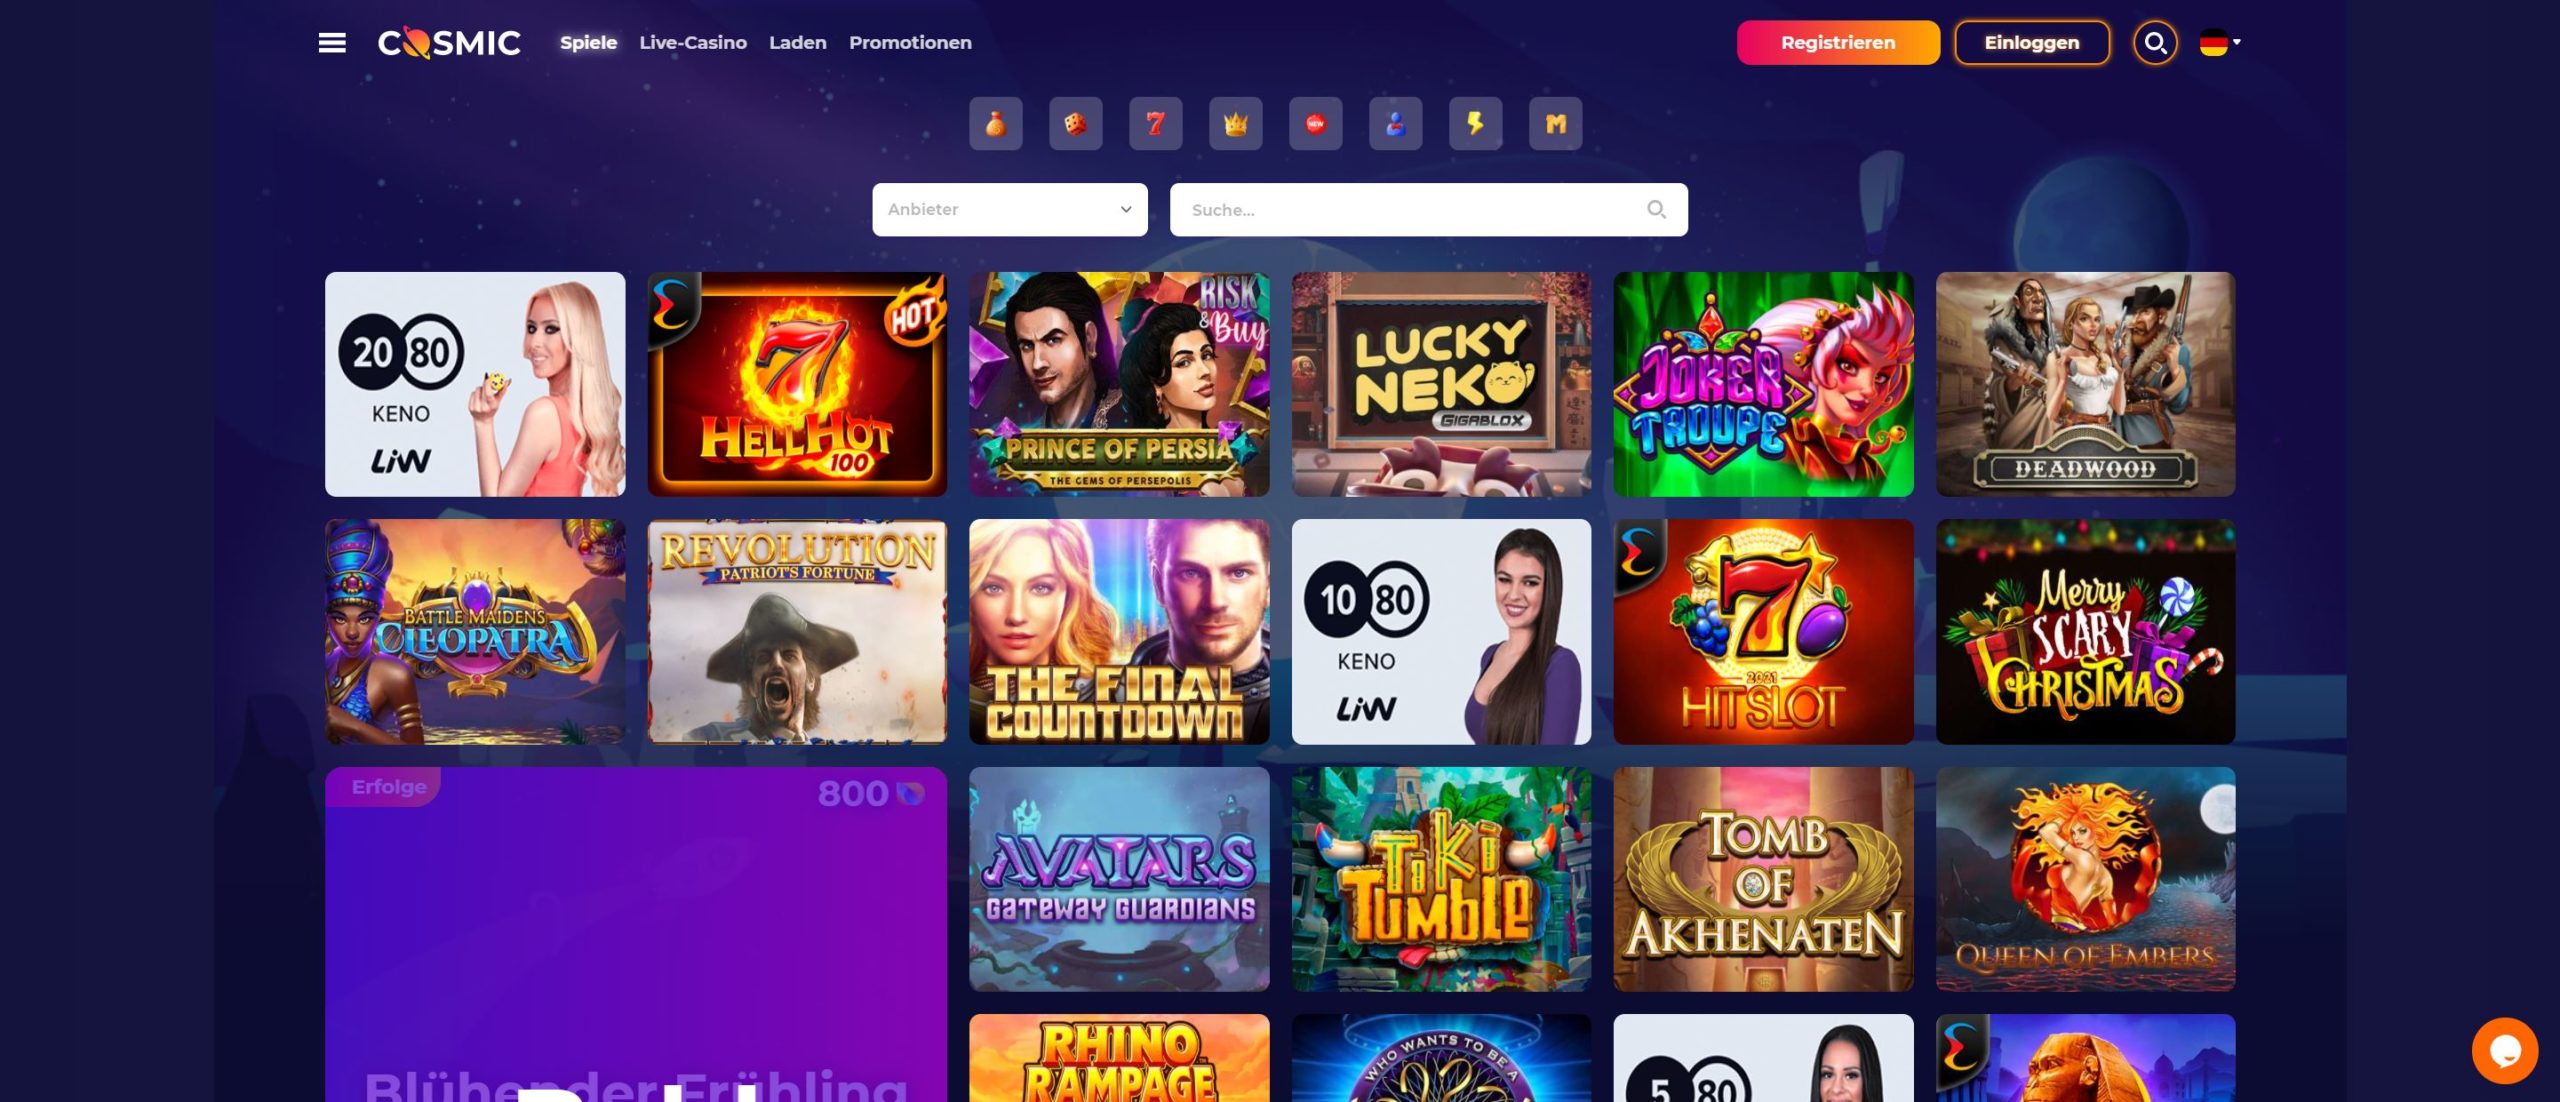Open the Laden menu item

[798, 43]
